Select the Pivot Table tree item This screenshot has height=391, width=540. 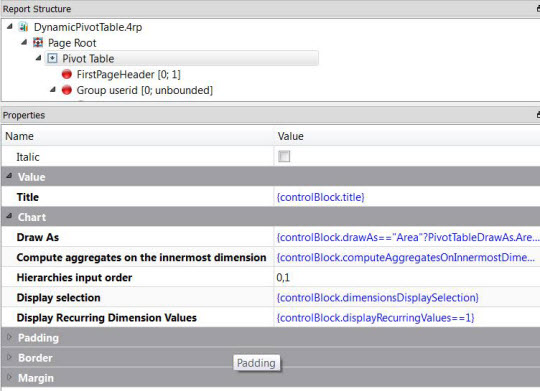click(88, 59)
